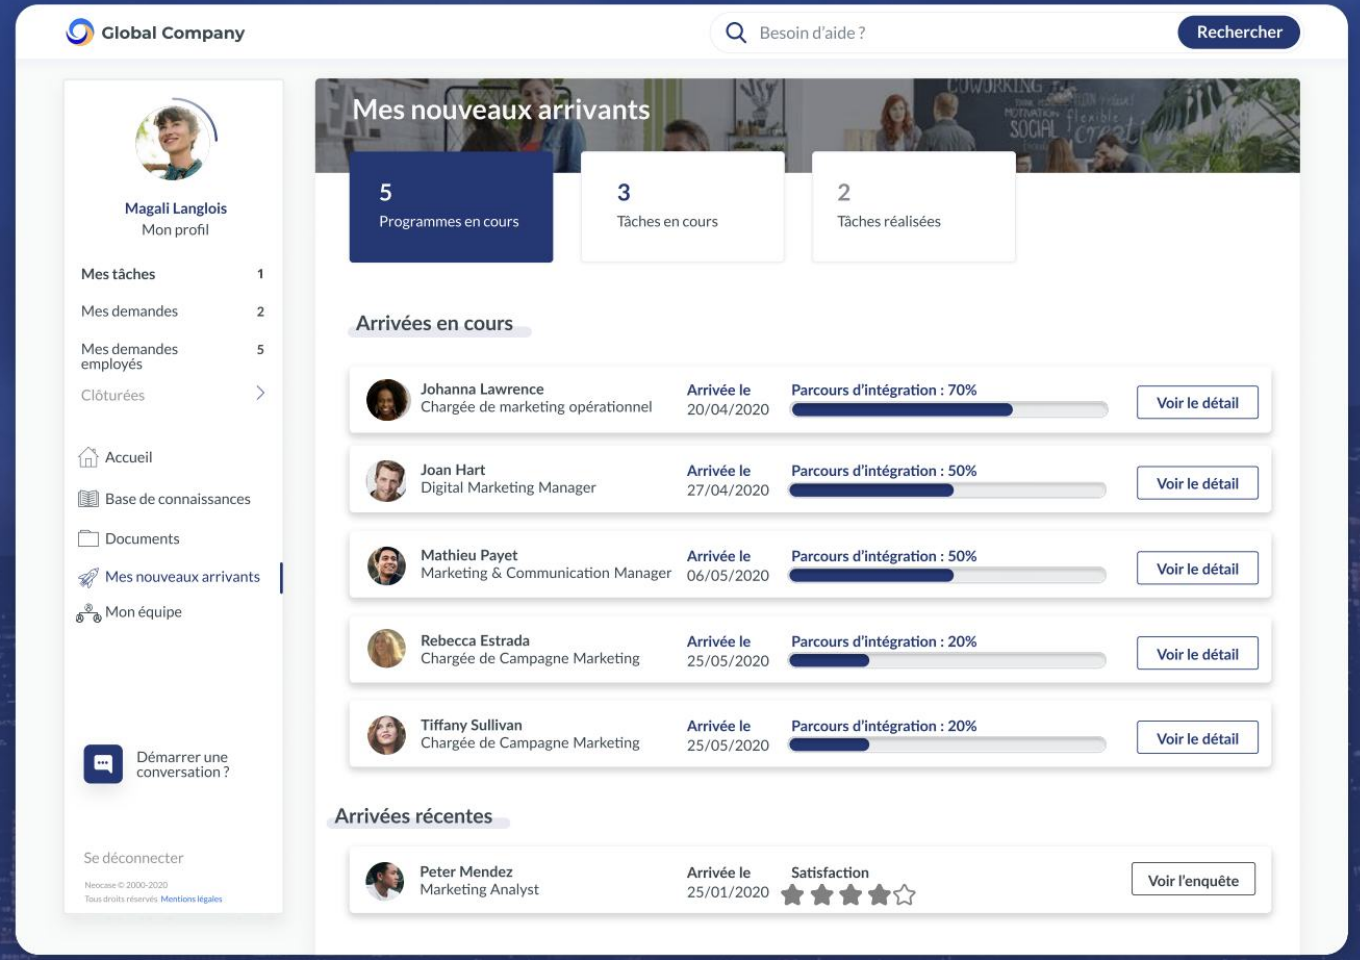Image resolution: width=1360 pixels, height=960 pixels.
Task: Click the fifth empty satisfaction star
Action: coord(905,895)
